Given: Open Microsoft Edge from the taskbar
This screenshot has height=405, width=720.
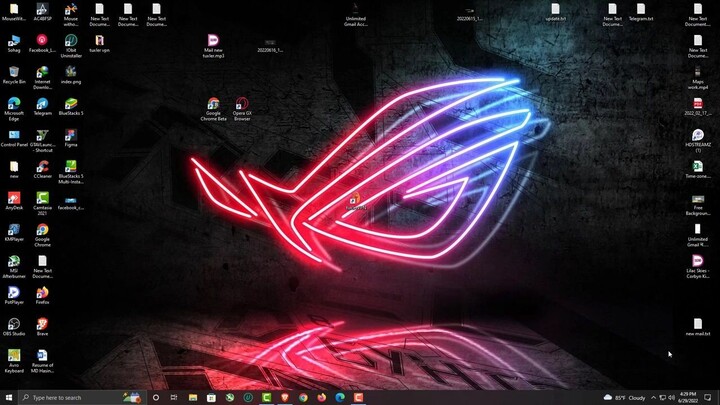Looking at the screenshot, I should [x=340, y=397].
